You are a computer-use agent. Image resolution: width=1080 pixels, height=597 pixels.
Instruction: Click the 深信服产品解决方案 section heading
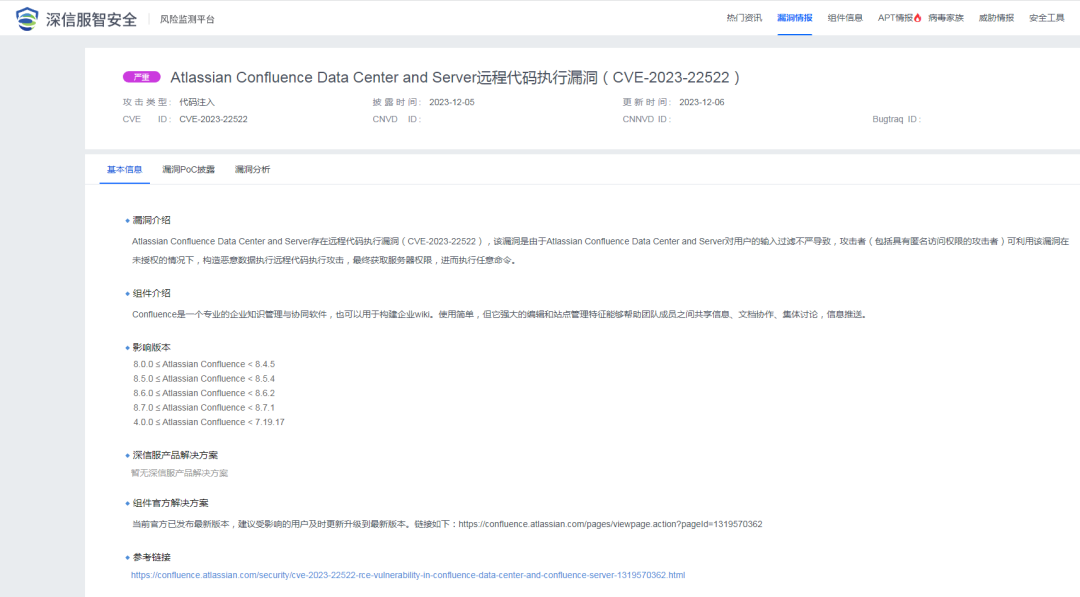(x=175, y=455)
